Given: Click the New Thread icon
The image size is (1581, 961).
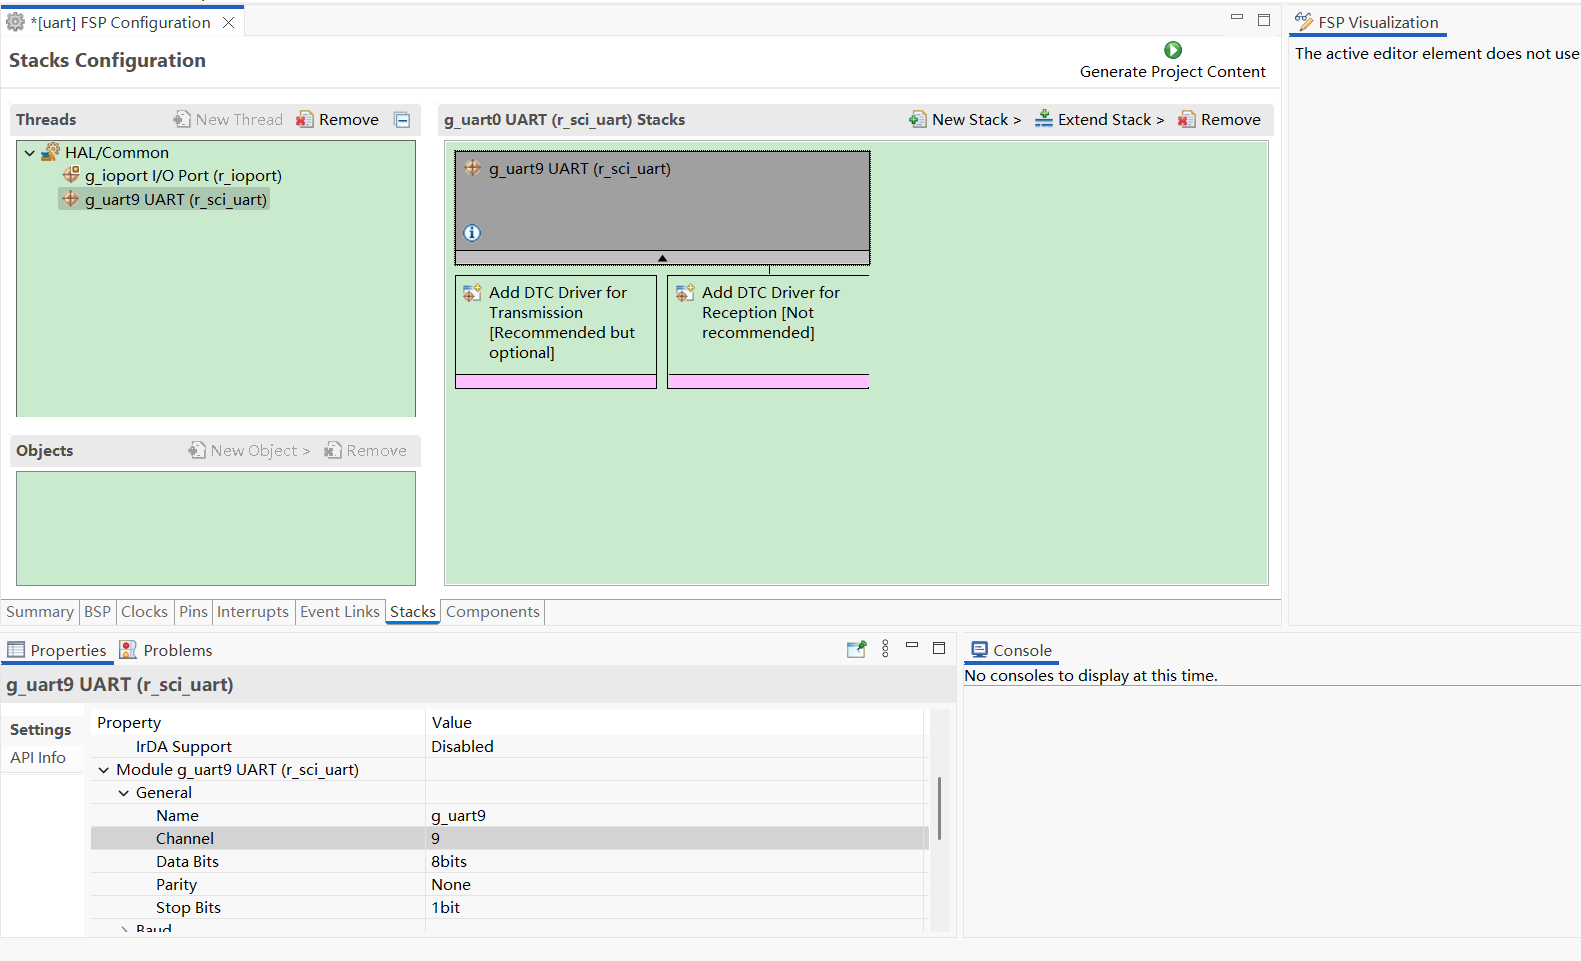Looking at the screenshot, I should pos(182,119).
